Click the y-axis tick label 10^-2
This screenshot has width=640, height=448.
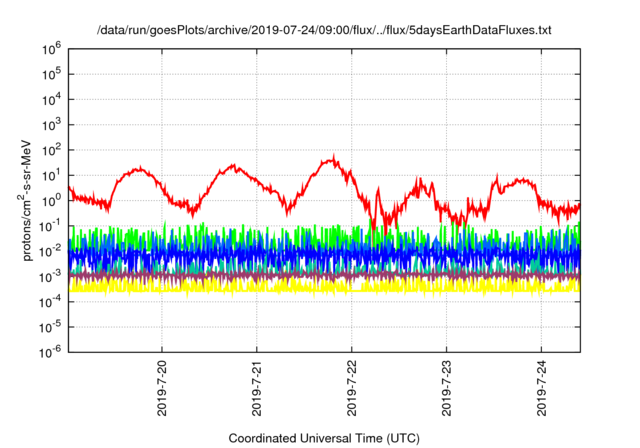pyautogui.click(x=51, y=251)
